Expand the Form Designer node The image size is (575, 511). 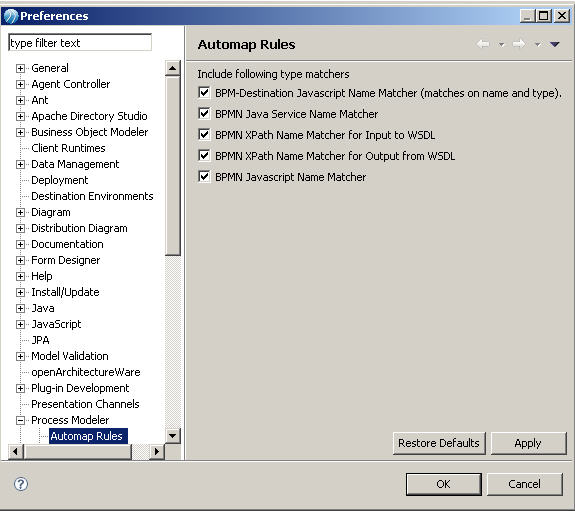[20, 260]
